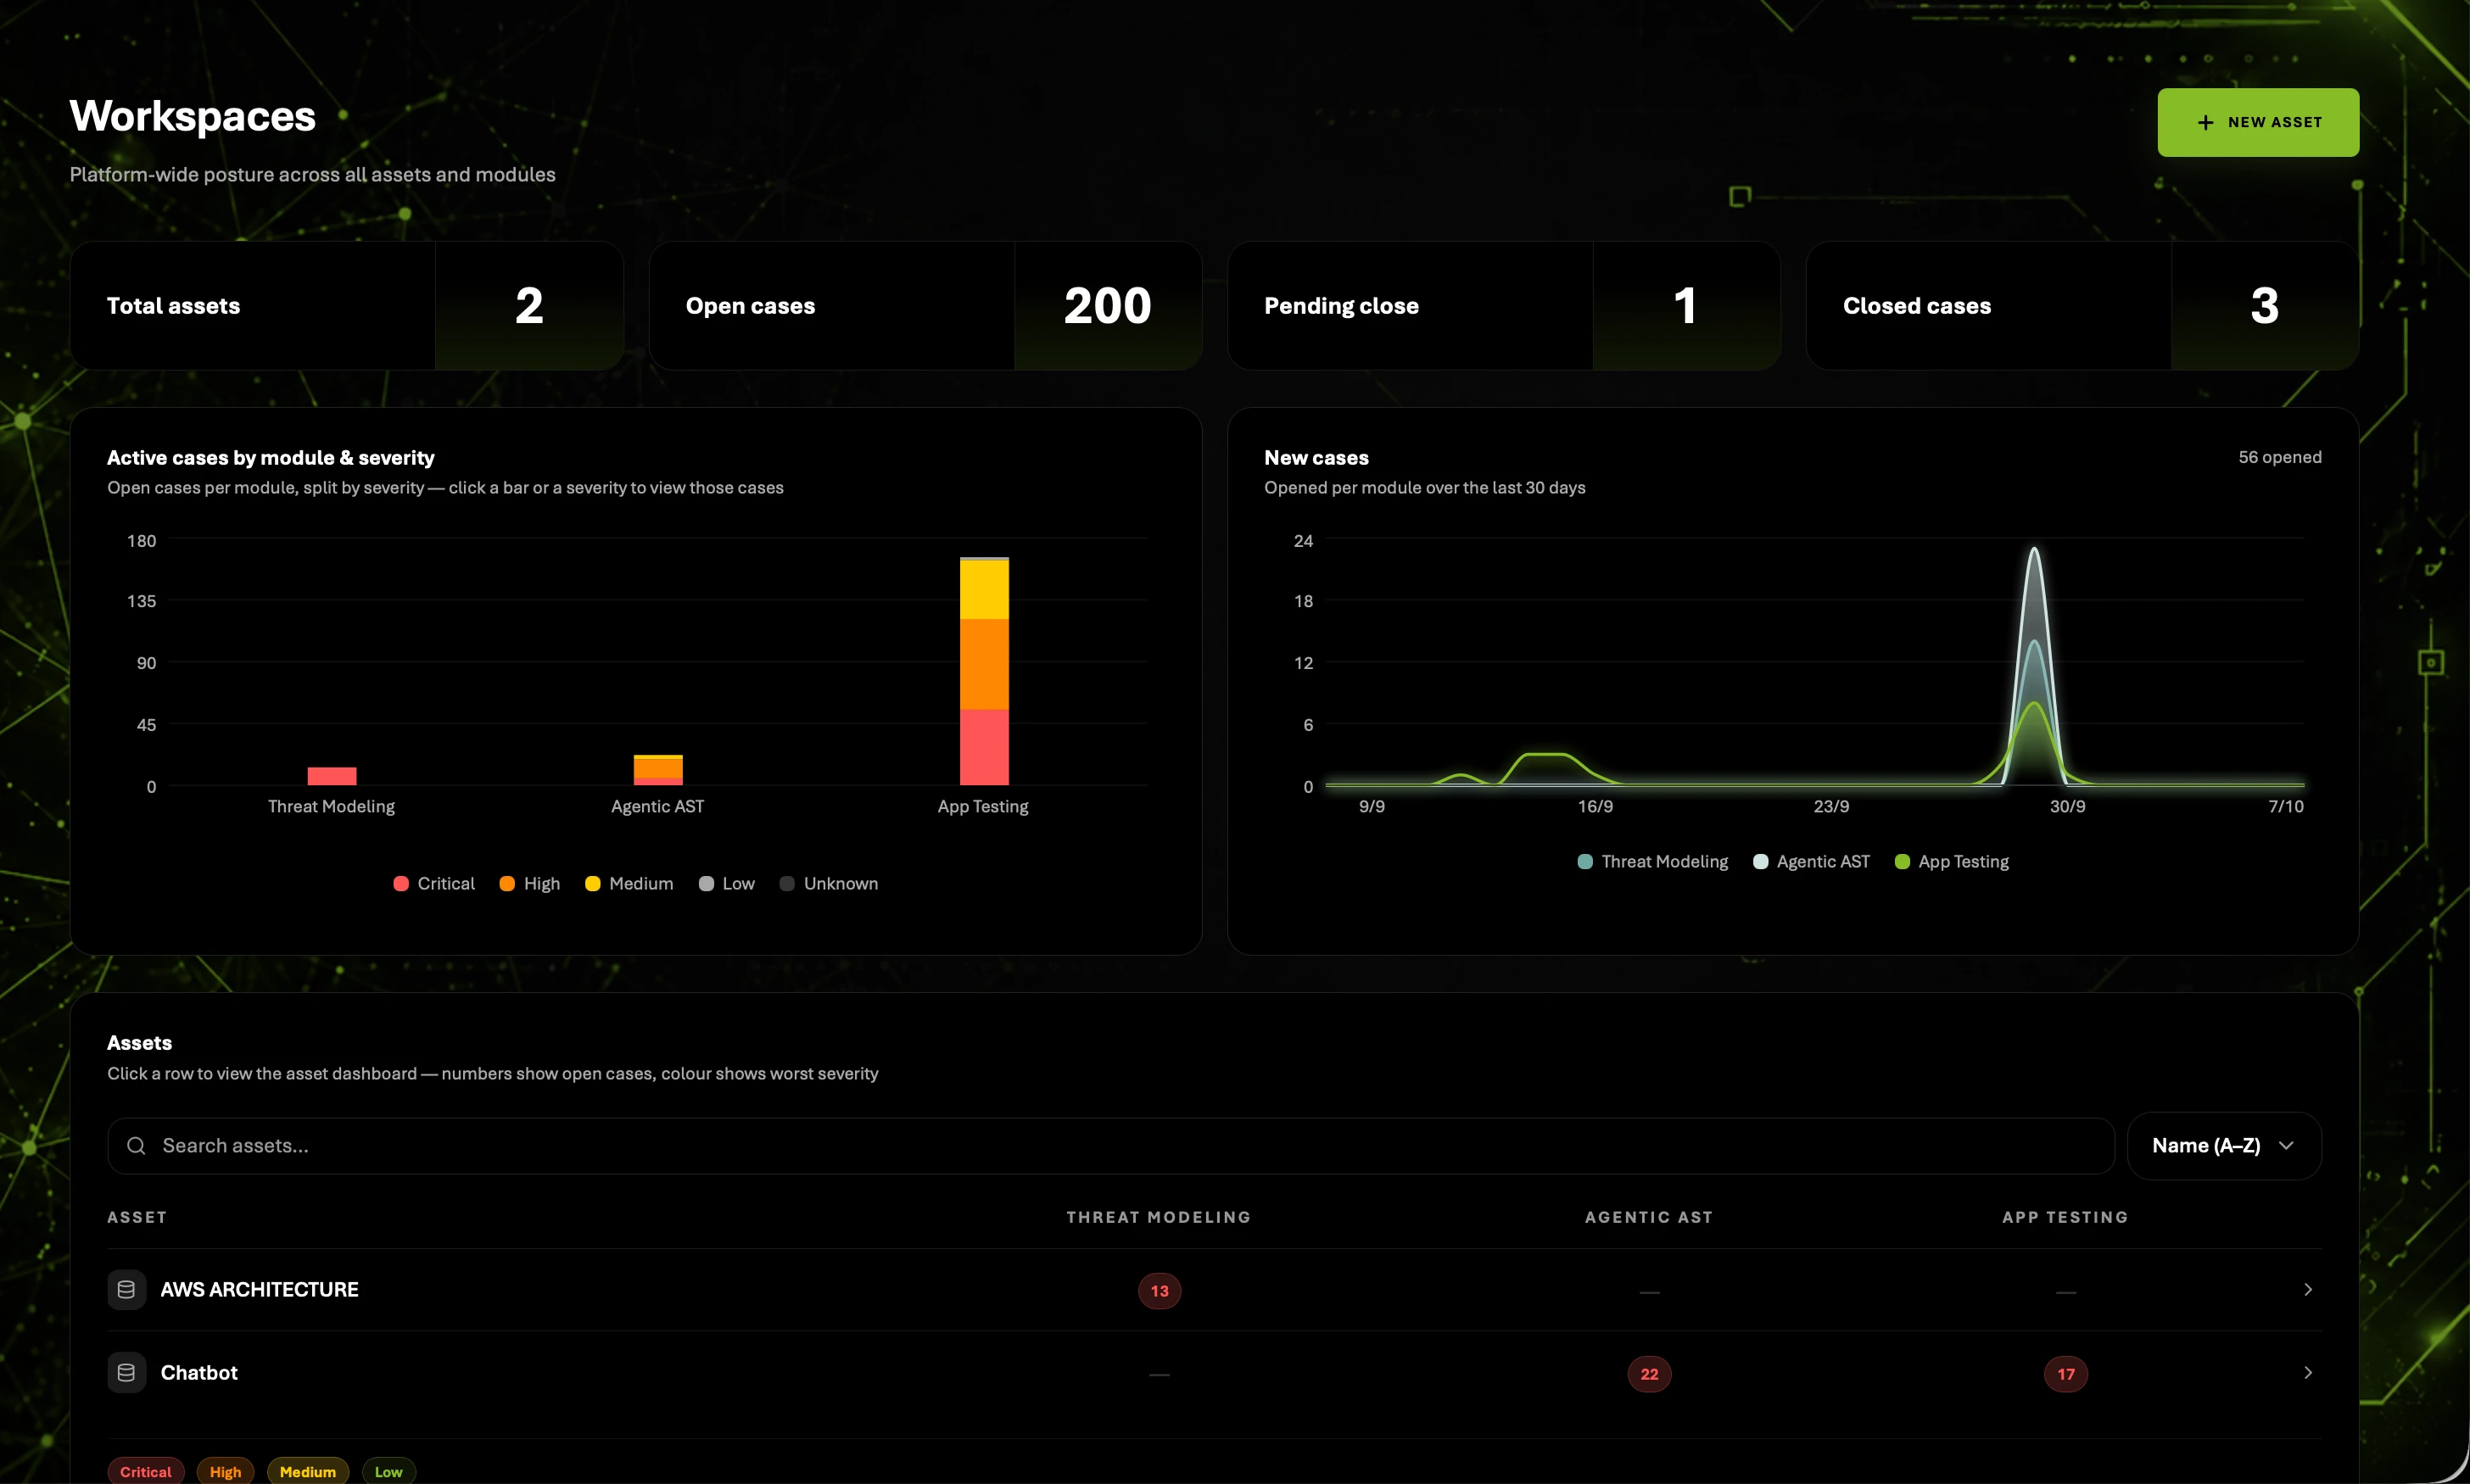Toggle App Testing series in New cases legend
The height and width of the screenshot is (1484, 2470).
pos(1952,862)
